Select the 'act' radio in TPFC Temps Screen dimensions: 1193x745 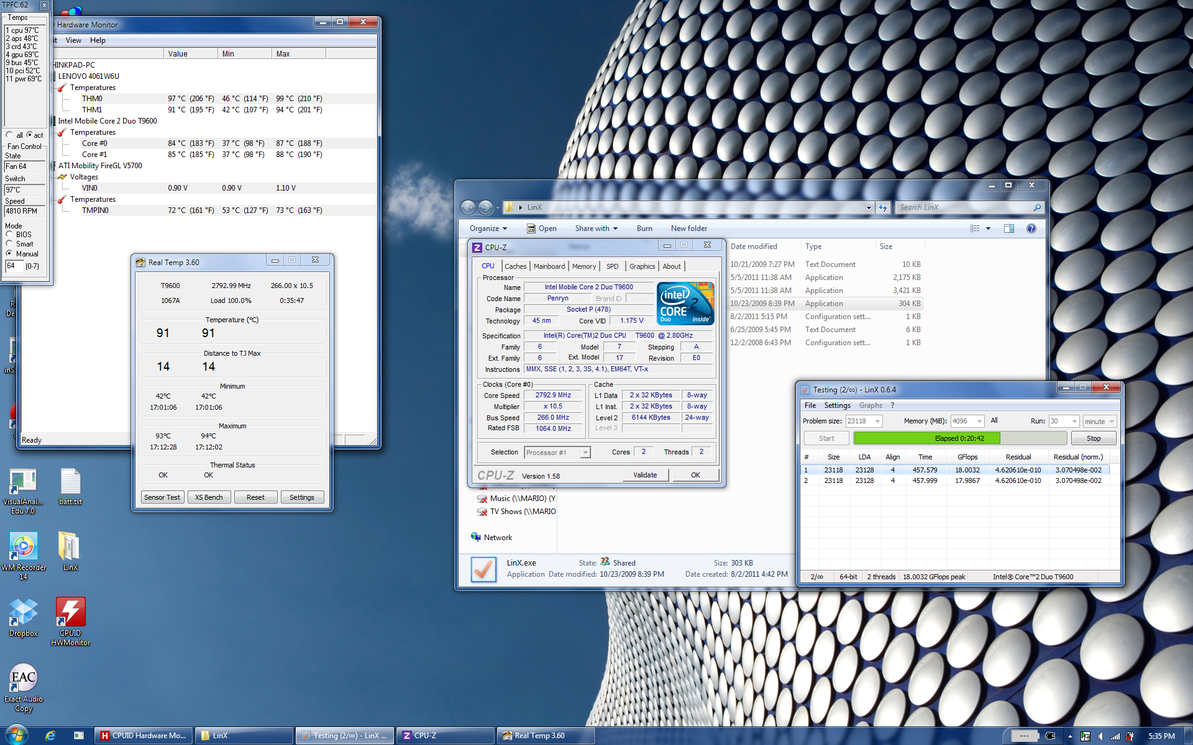tap(29, 135)
